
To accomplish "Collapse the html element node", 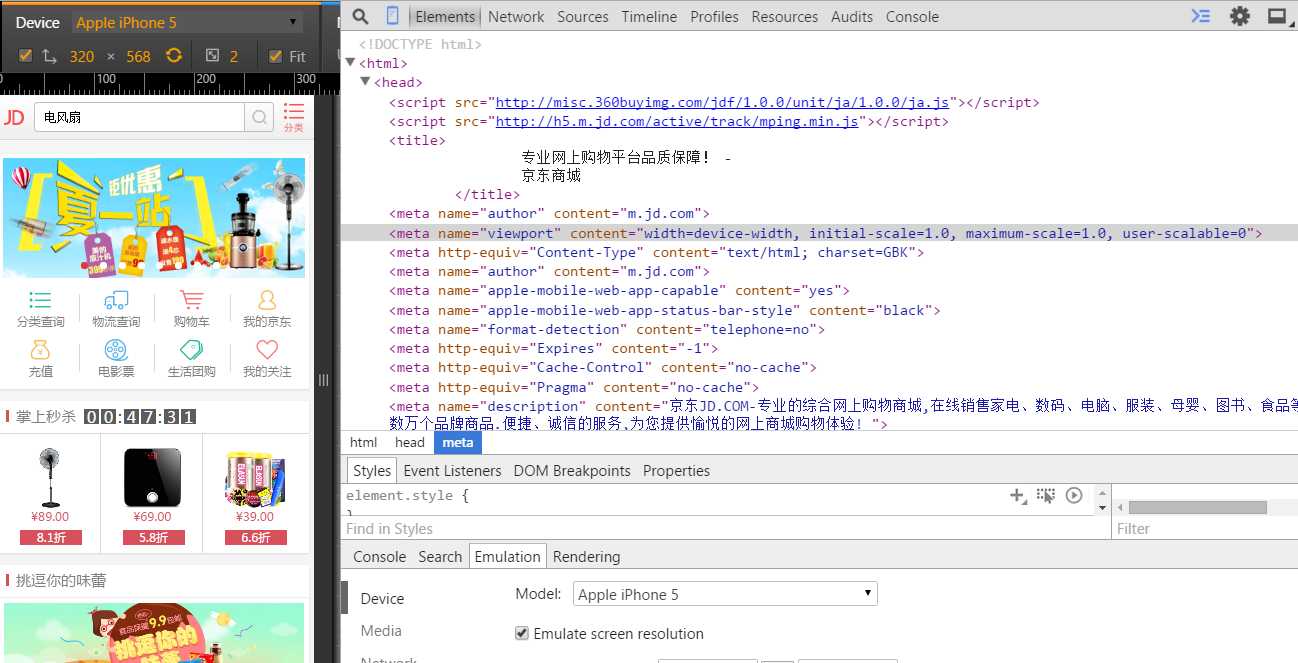I will [x=350, y=63].
